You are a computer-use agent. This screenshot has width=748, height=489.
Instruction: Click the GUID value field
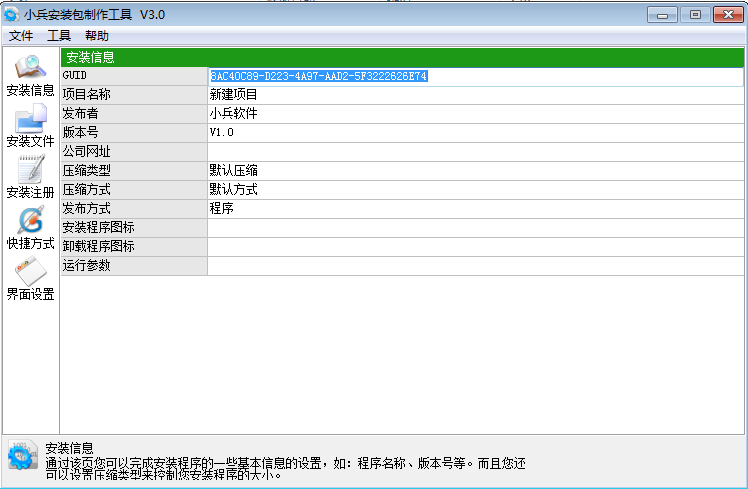[474, 76]
